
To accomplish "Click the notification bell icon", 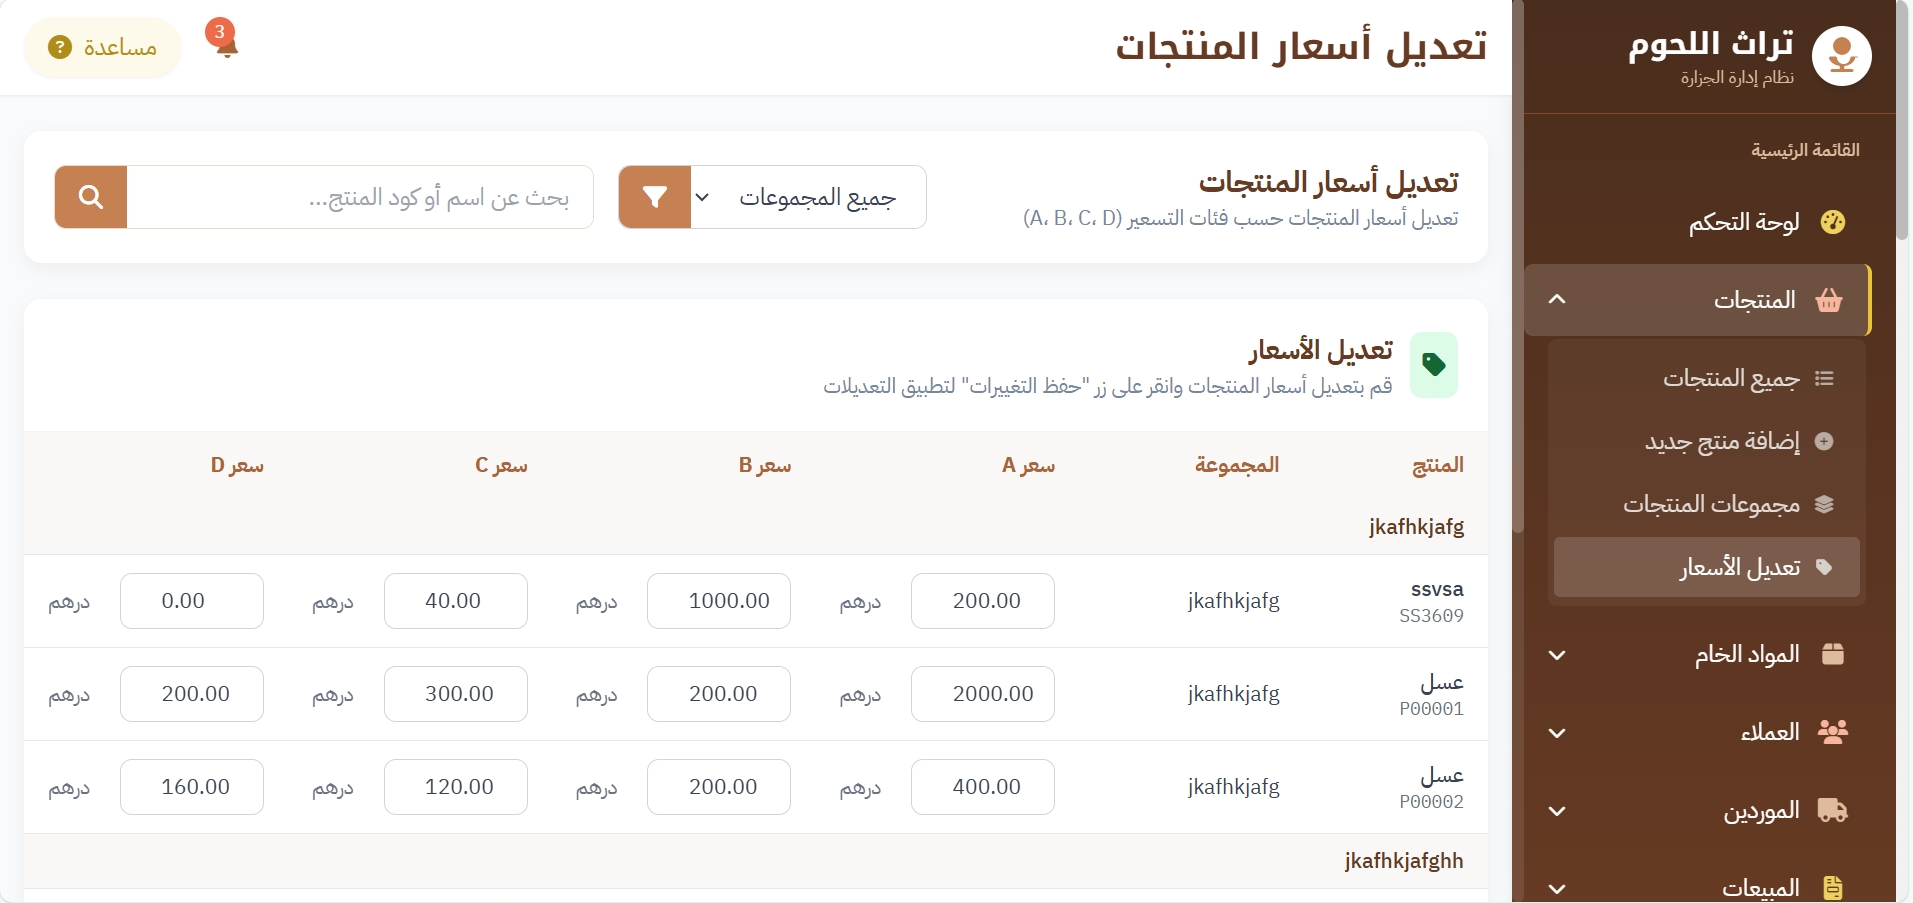I will coord(226,43).
